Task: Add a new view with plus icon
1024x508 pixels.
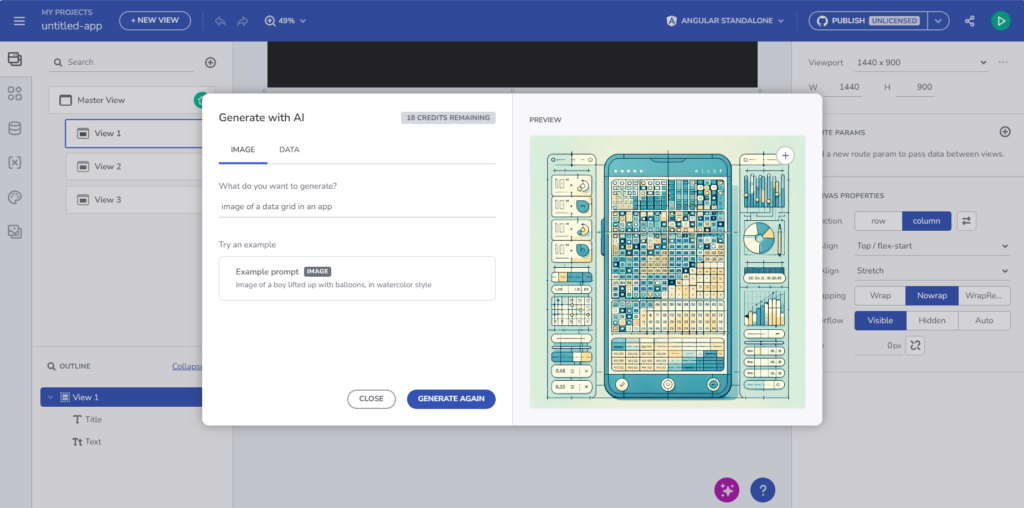Action: point(210,63)
